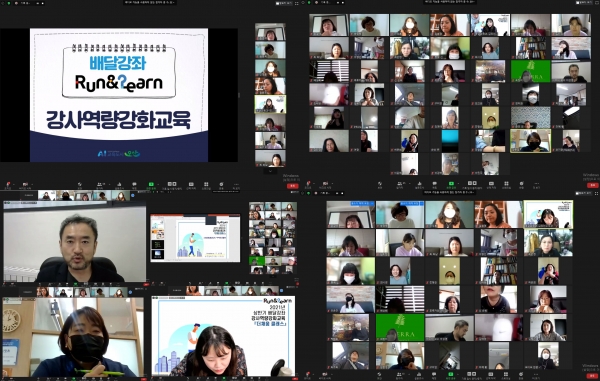The height and width of the screenshot is (381, 600).
Task: Click green Share Screen in top-left toolbar
Action: click(151, 186)
